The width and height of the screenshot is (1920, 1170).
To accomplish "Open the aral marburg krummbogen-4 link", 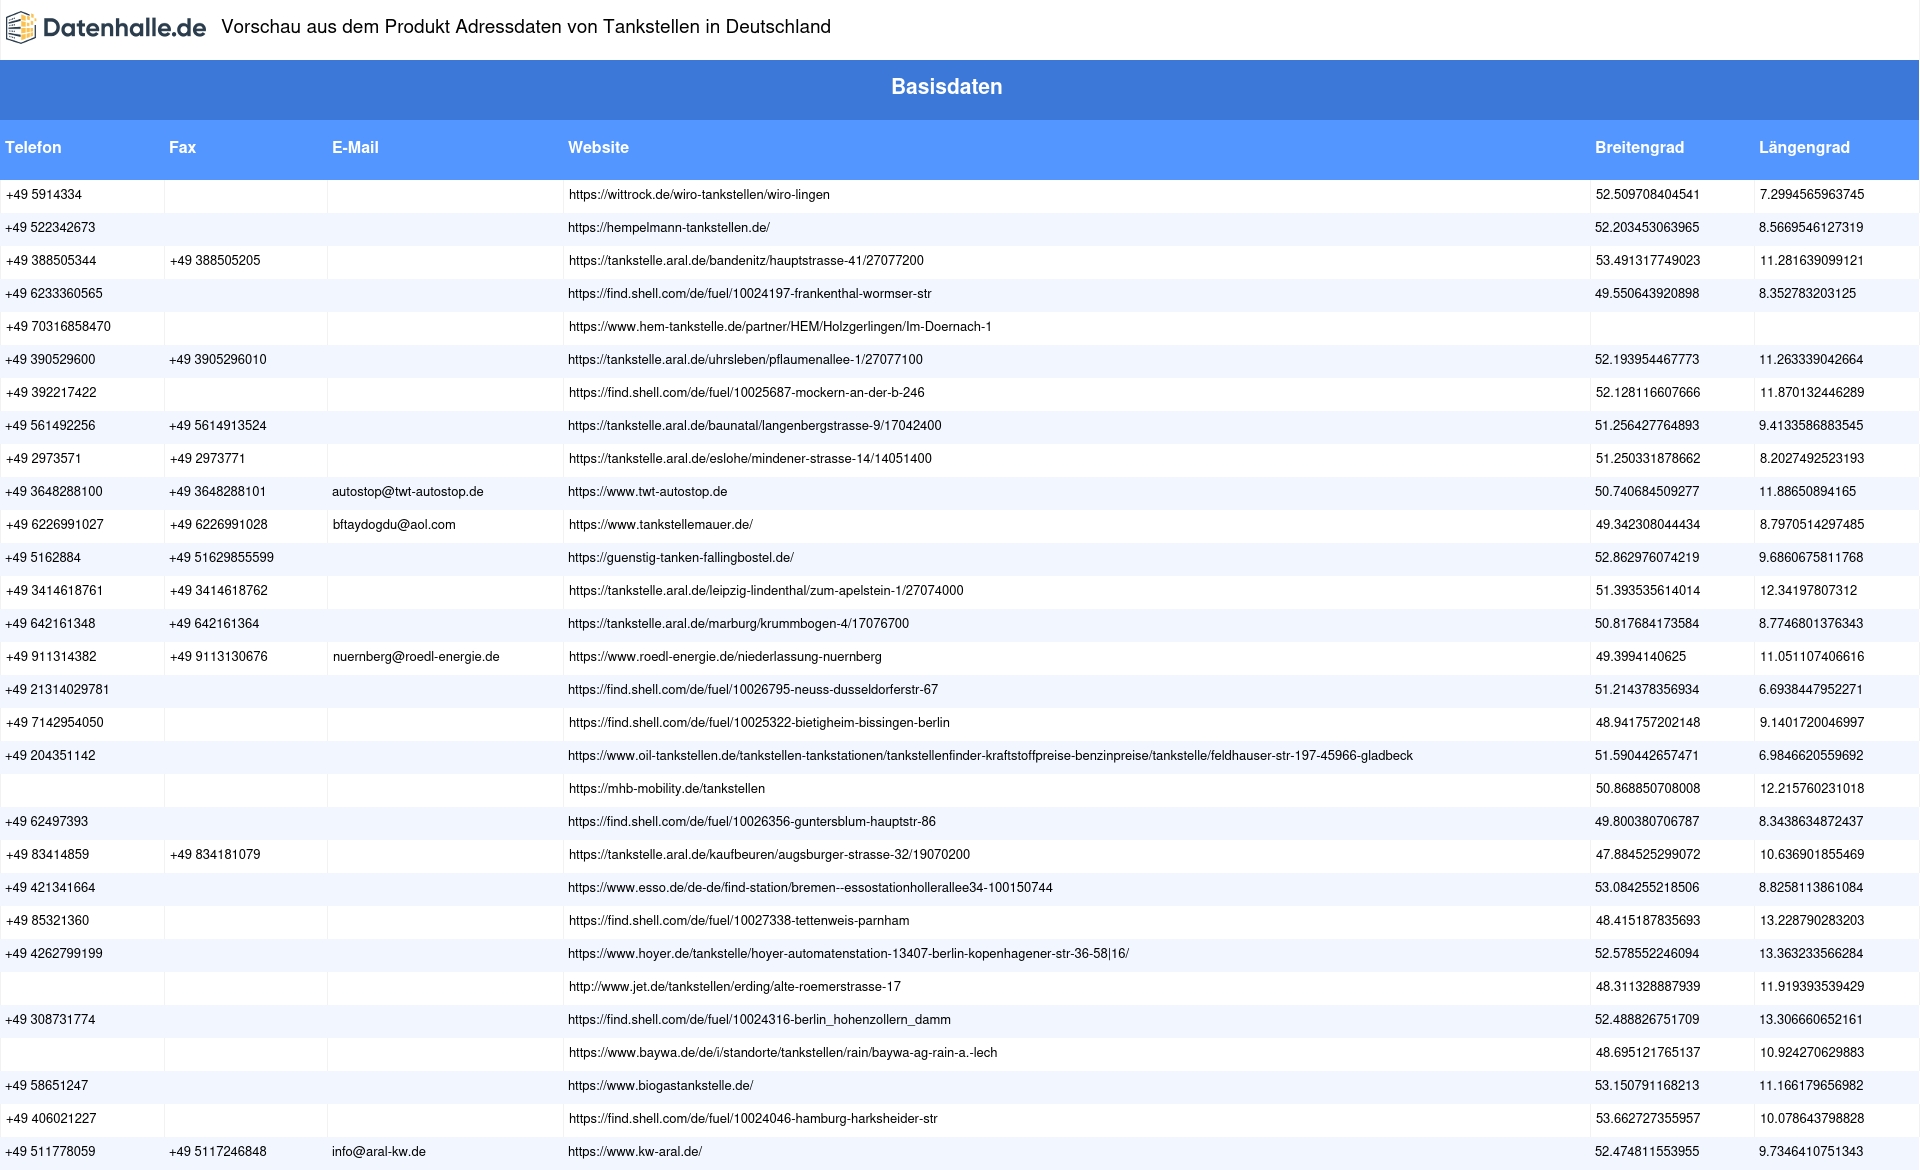I will pos(739,624).
